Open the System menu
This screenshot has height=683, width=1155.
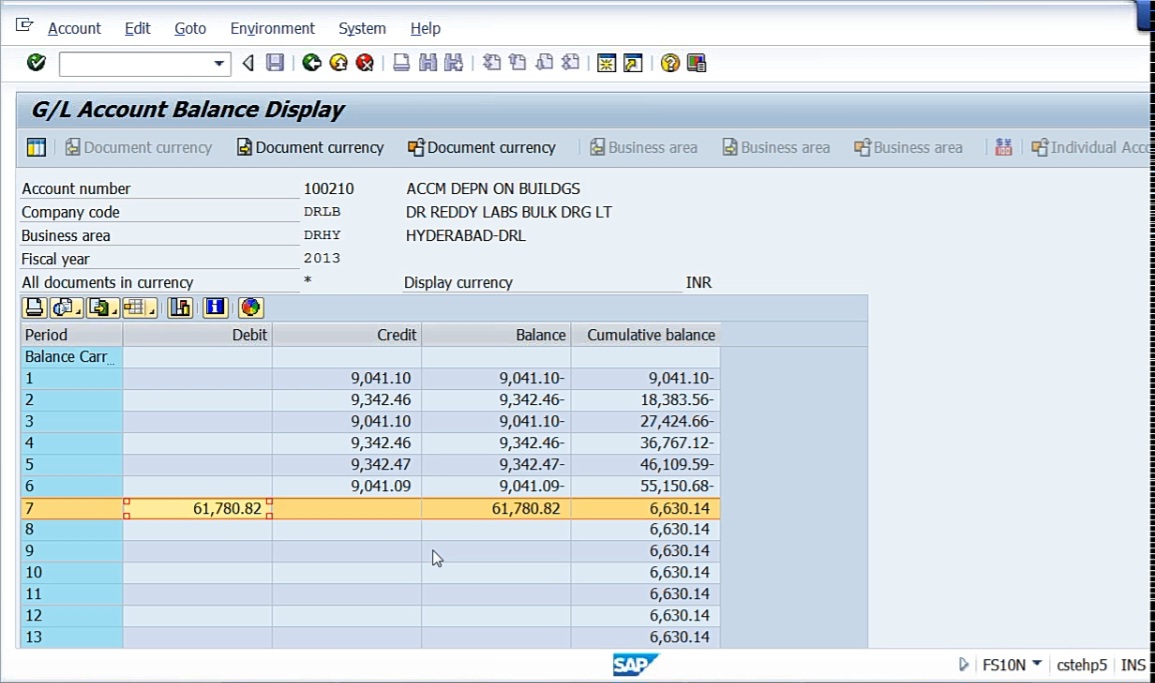[362, 28]
